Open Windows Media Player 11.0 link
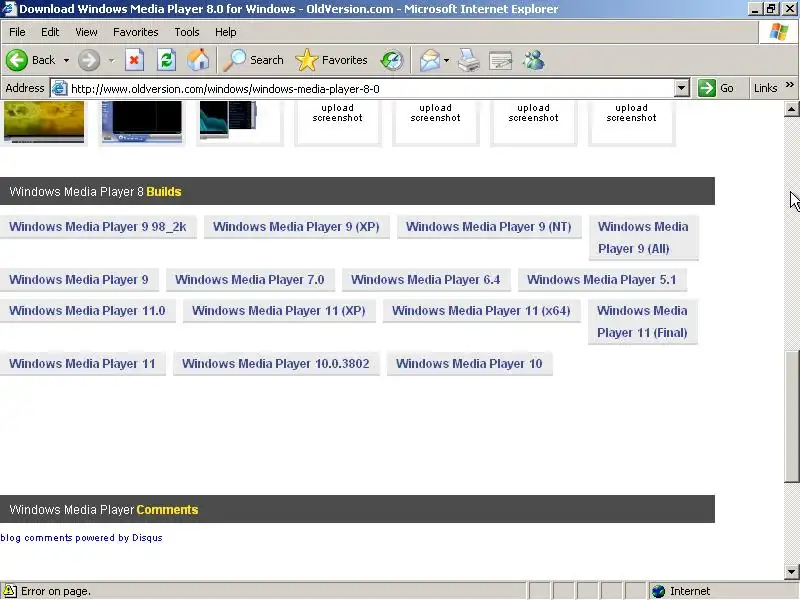 [87, 311]
